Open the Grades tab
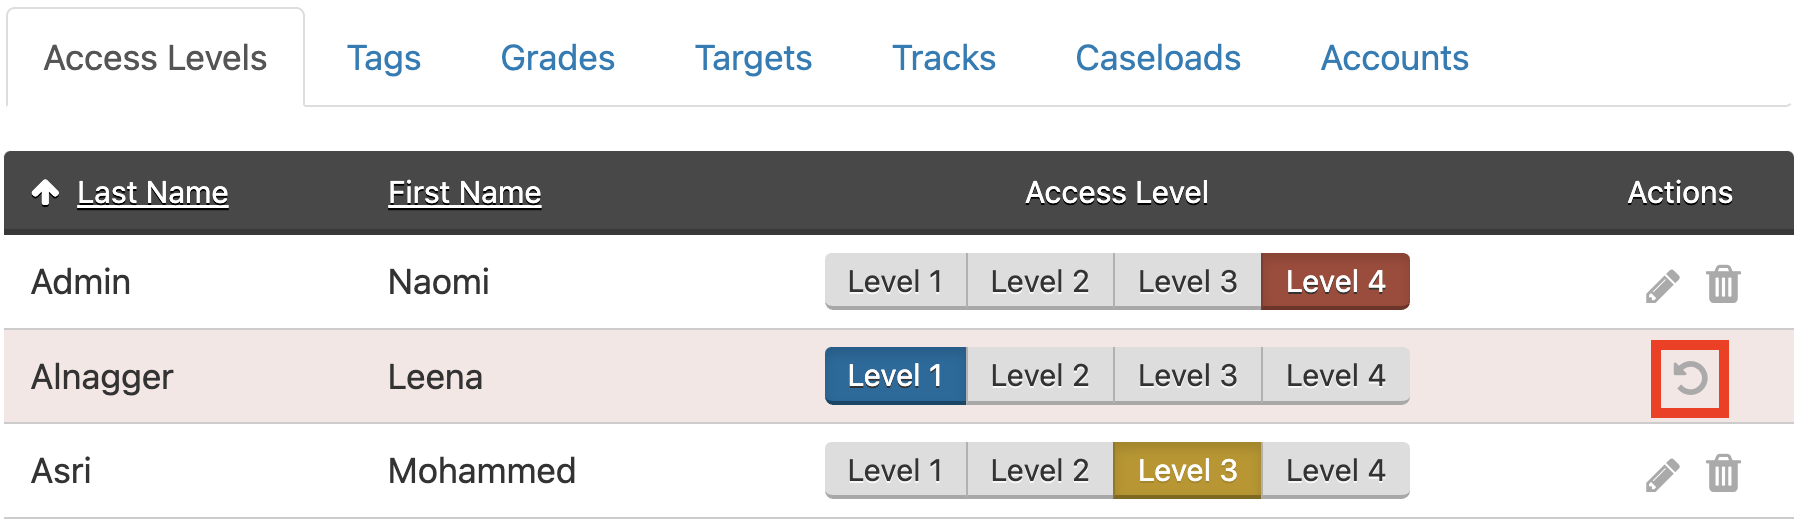The height and width of the screenshot is (526, 1800). (557, 58)
